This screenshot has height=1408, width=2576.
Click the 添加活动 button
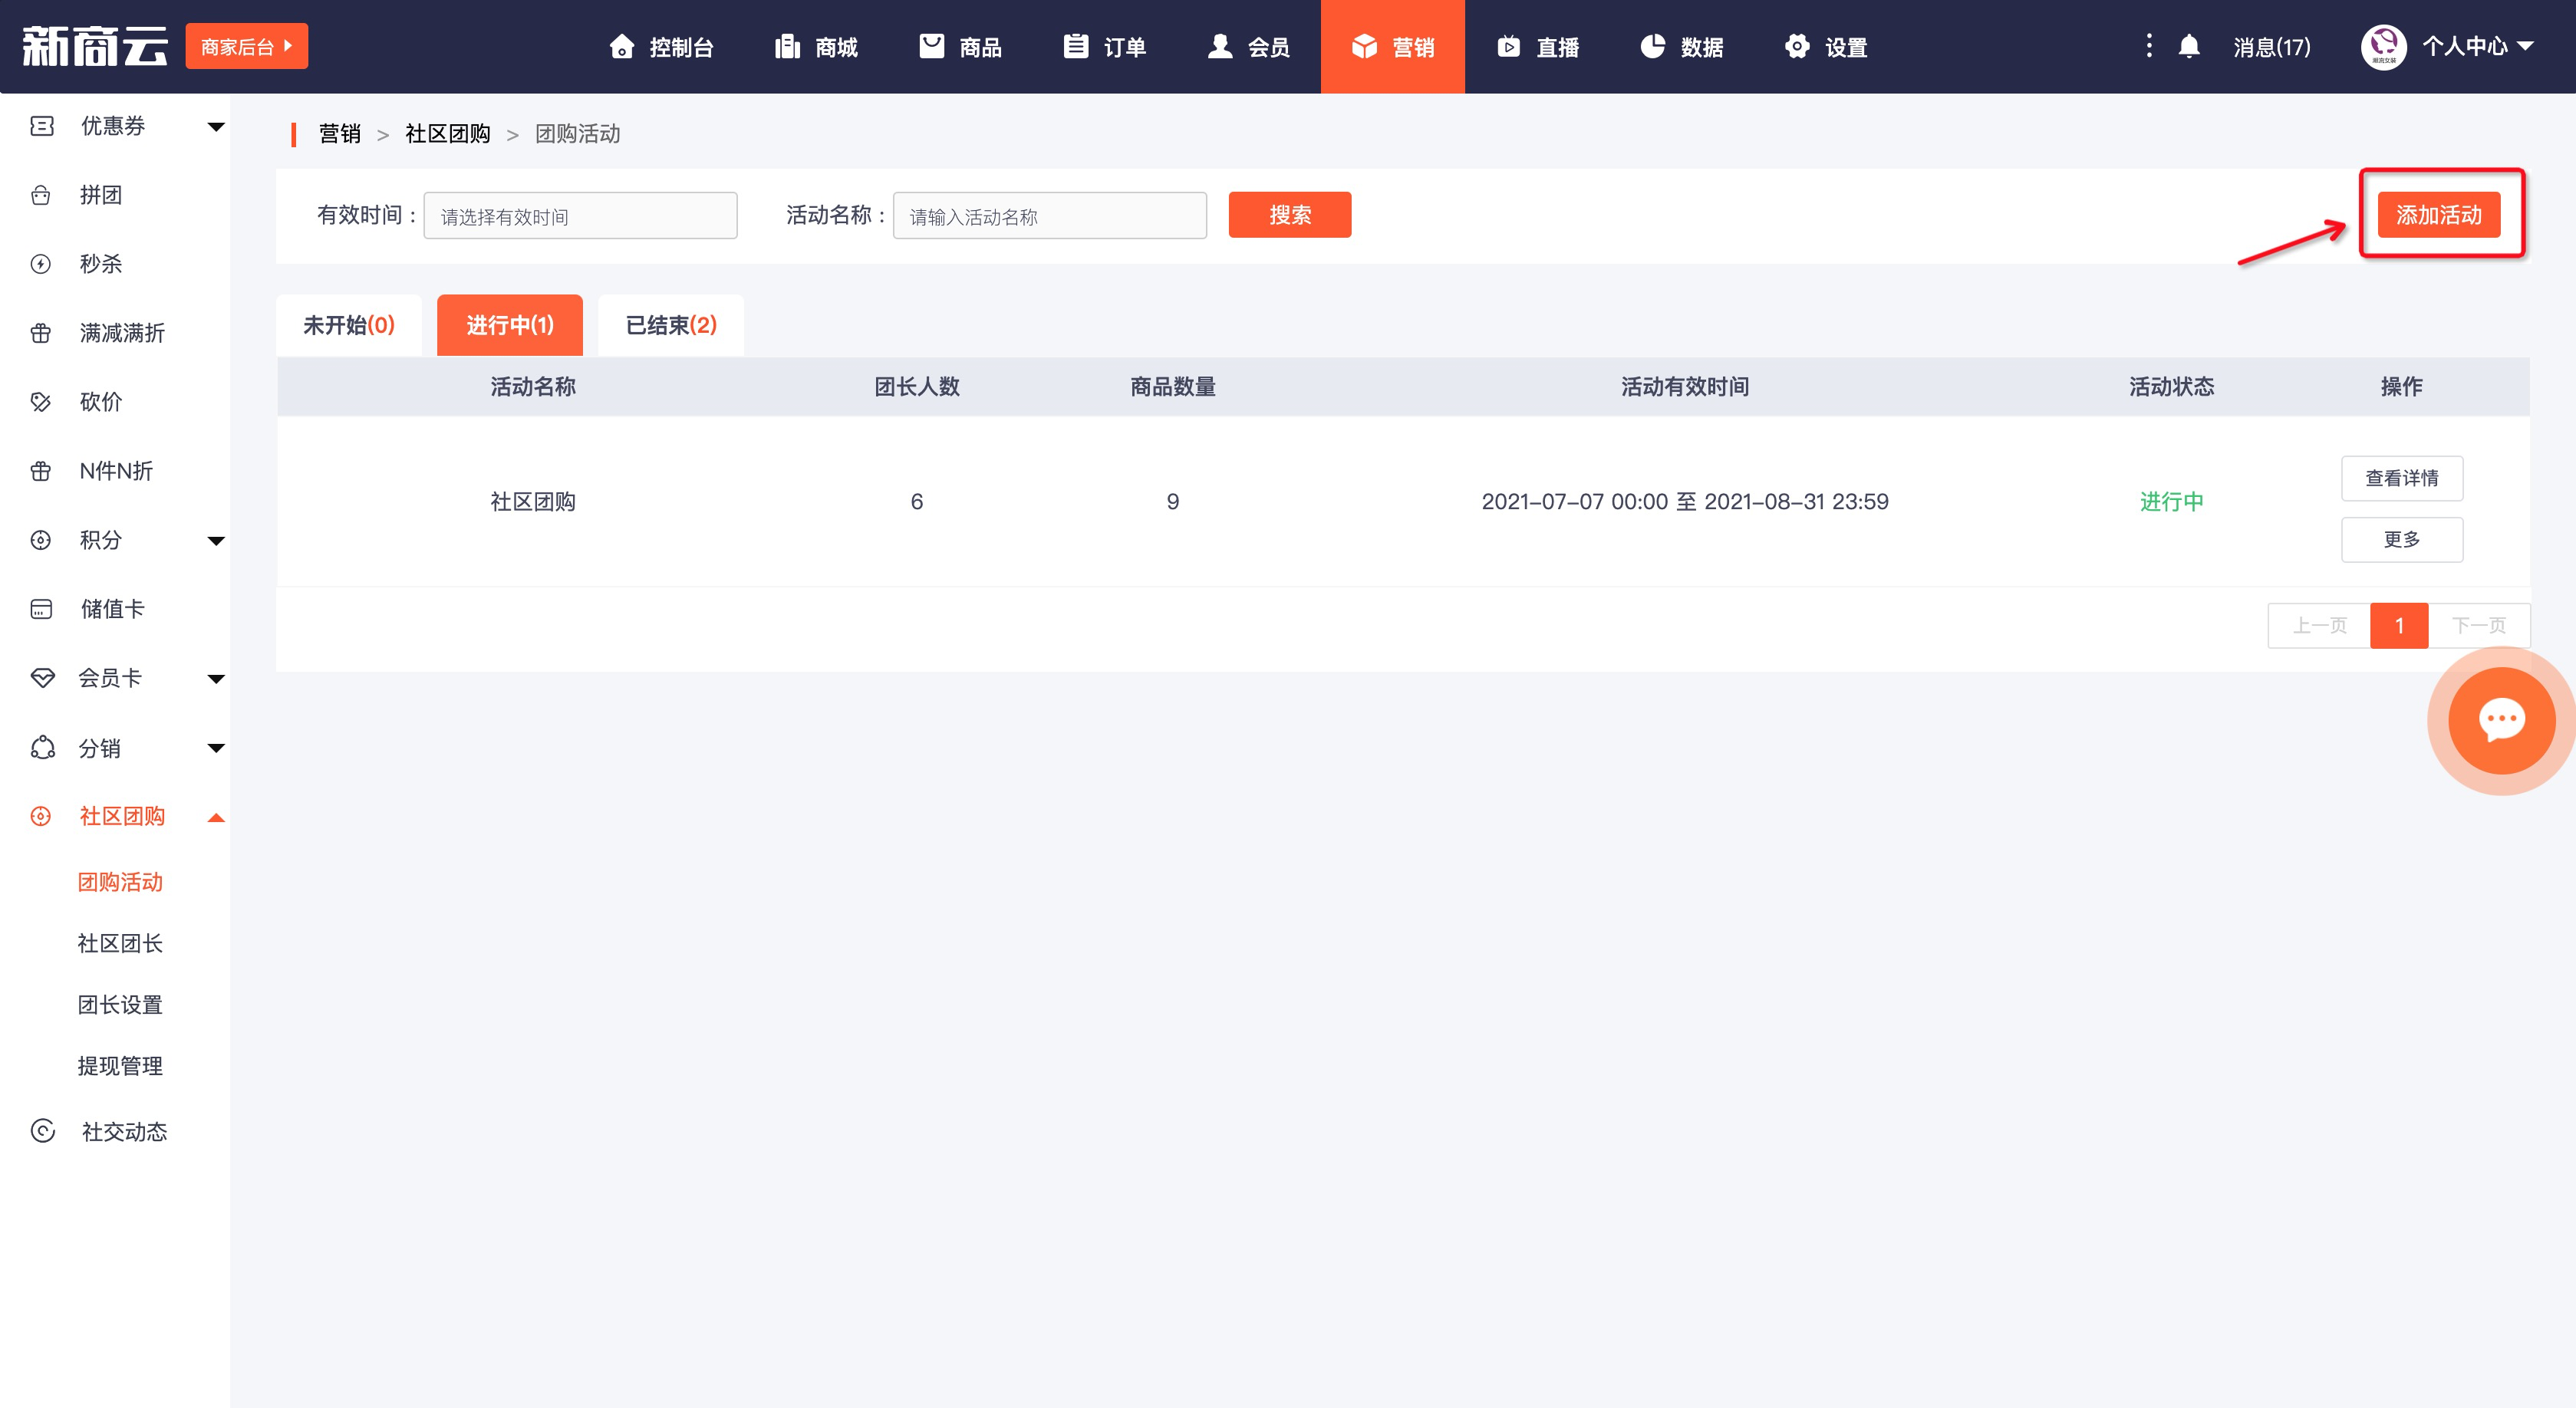click(x=2439, y=214)
